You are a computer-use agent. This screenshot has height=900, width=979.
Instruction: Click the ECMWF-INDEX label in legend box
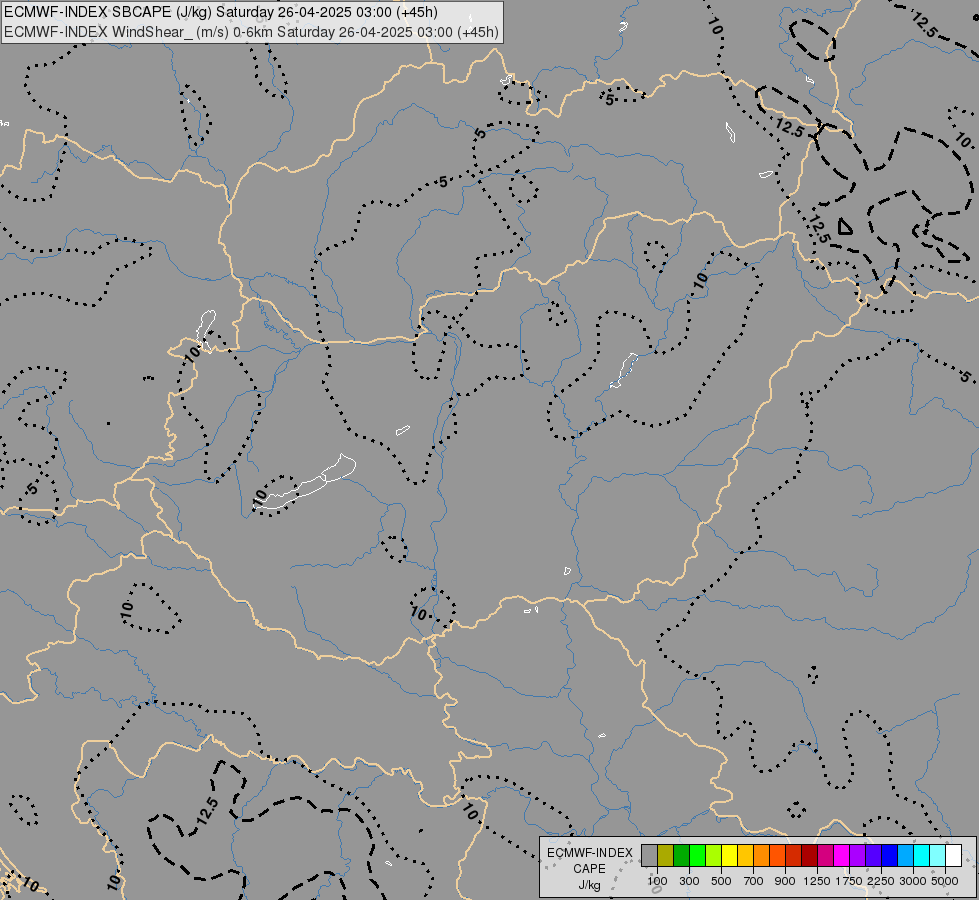pos(589,853)
